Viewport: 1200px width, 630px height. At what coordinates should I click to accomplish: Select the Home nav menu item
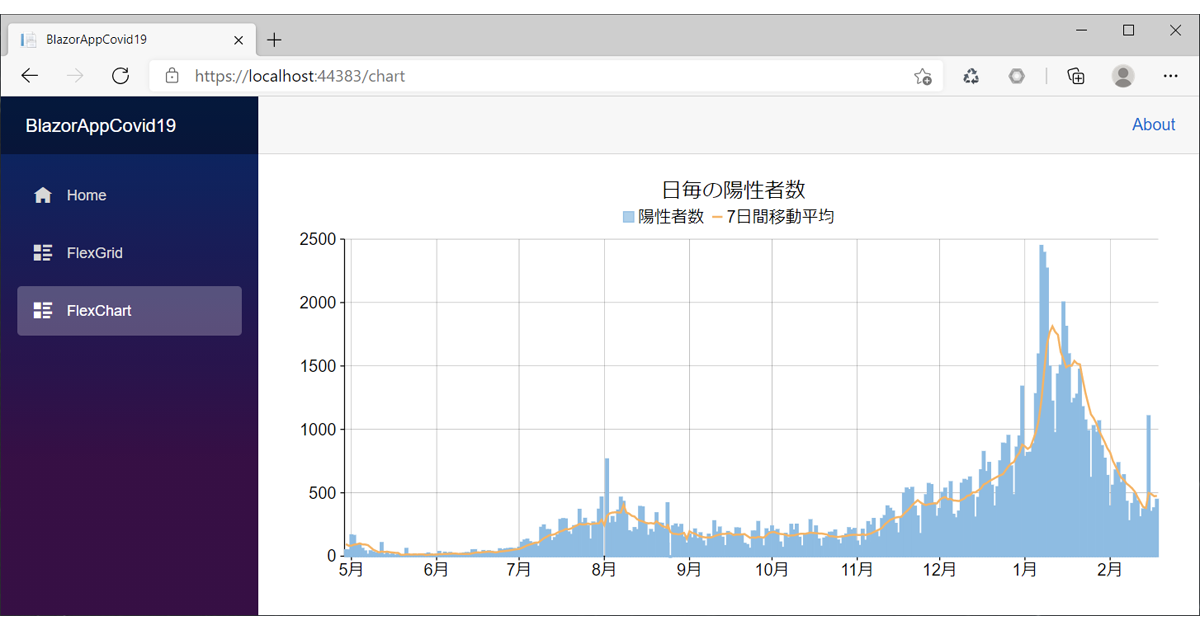pos(86,195)
